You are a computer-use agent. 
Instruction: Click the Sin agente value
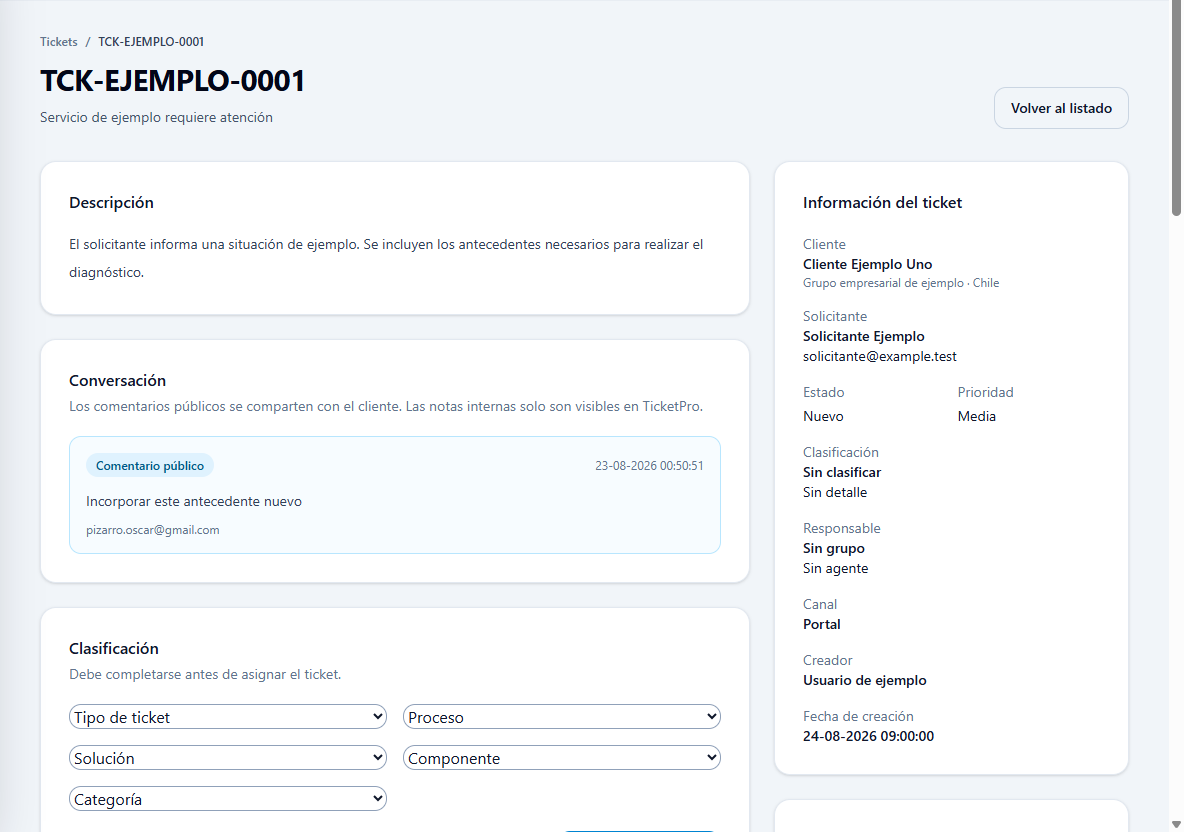click(835, 569)
